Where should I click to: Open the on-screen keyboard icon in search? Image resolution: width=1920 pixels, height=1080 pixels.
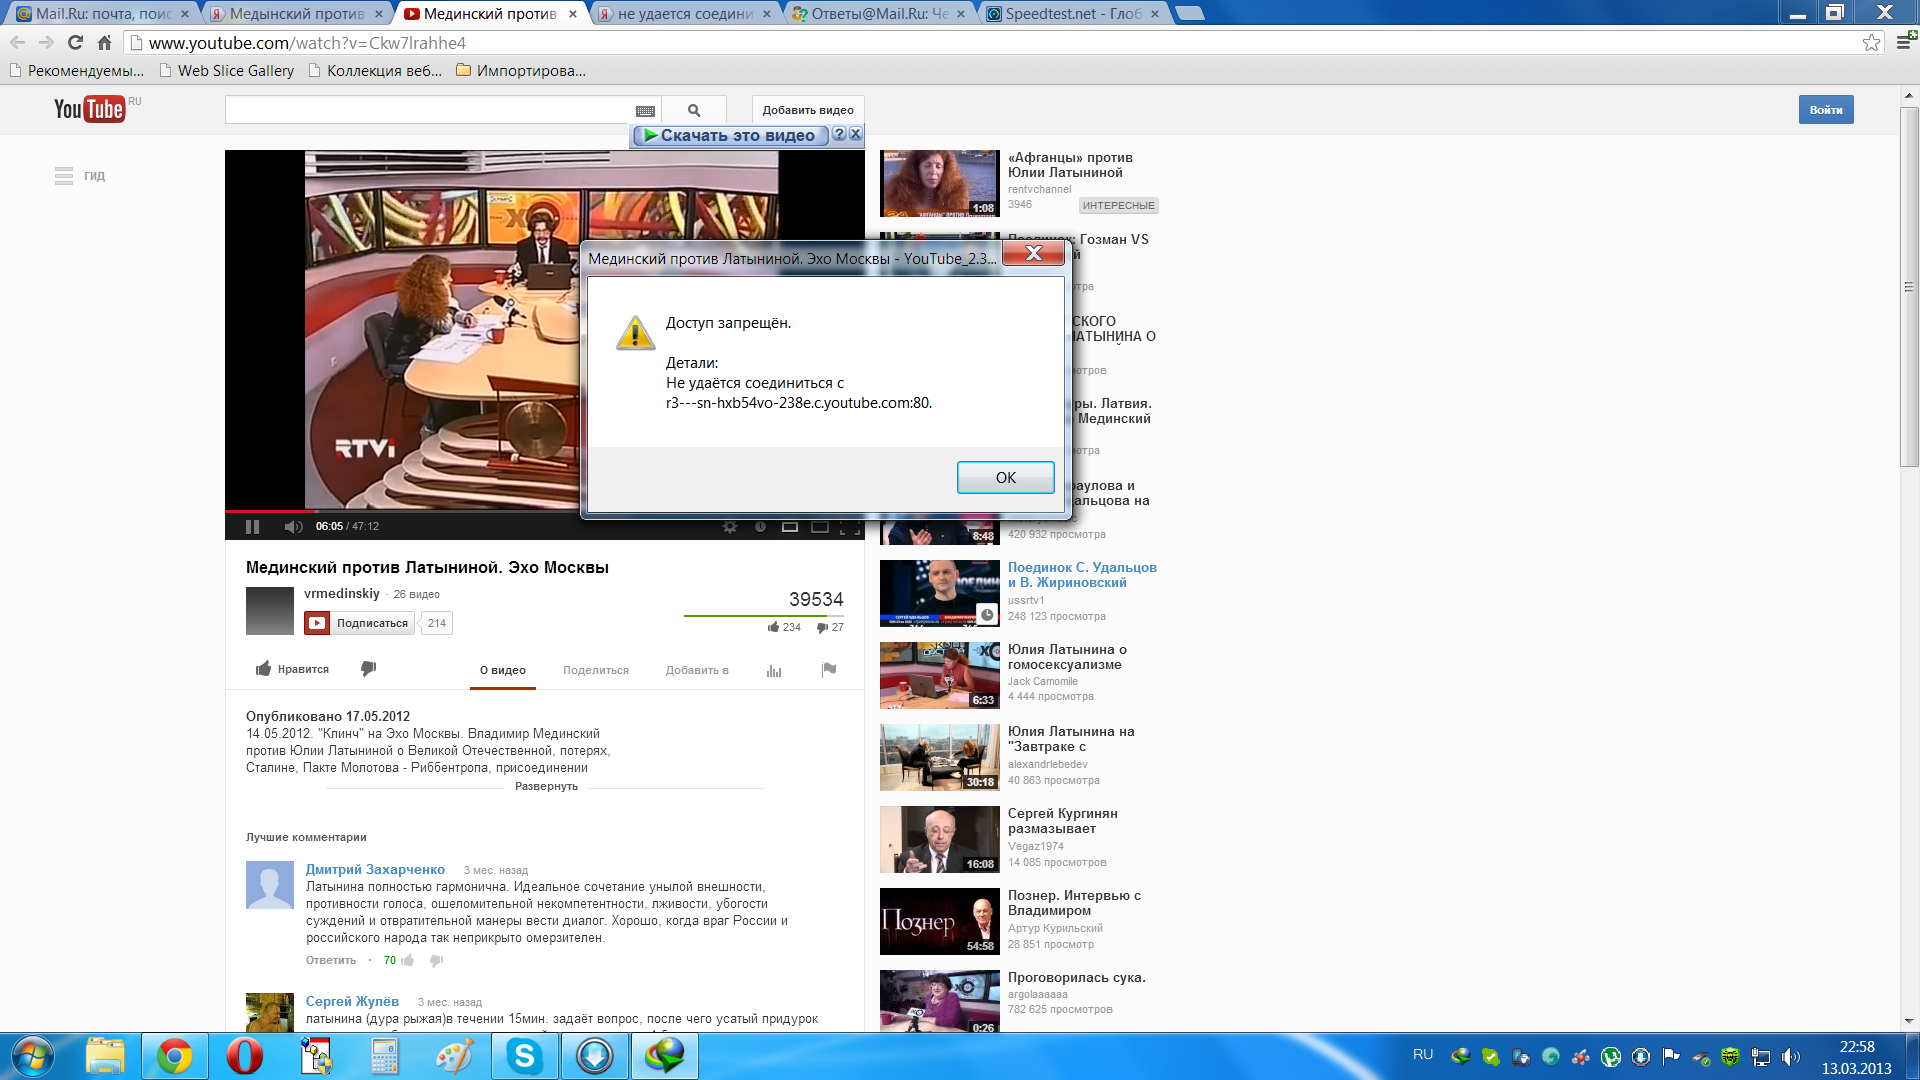(645, 111)
